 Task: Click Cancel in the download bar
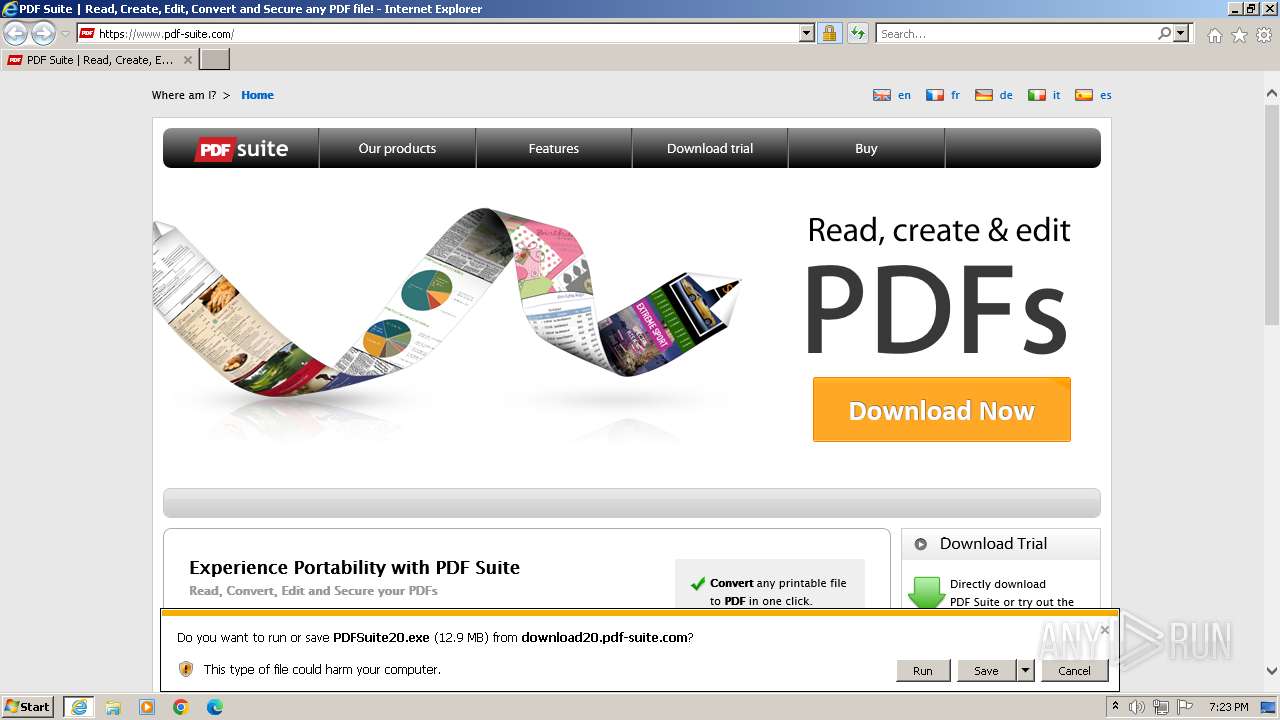(1075, 671)
